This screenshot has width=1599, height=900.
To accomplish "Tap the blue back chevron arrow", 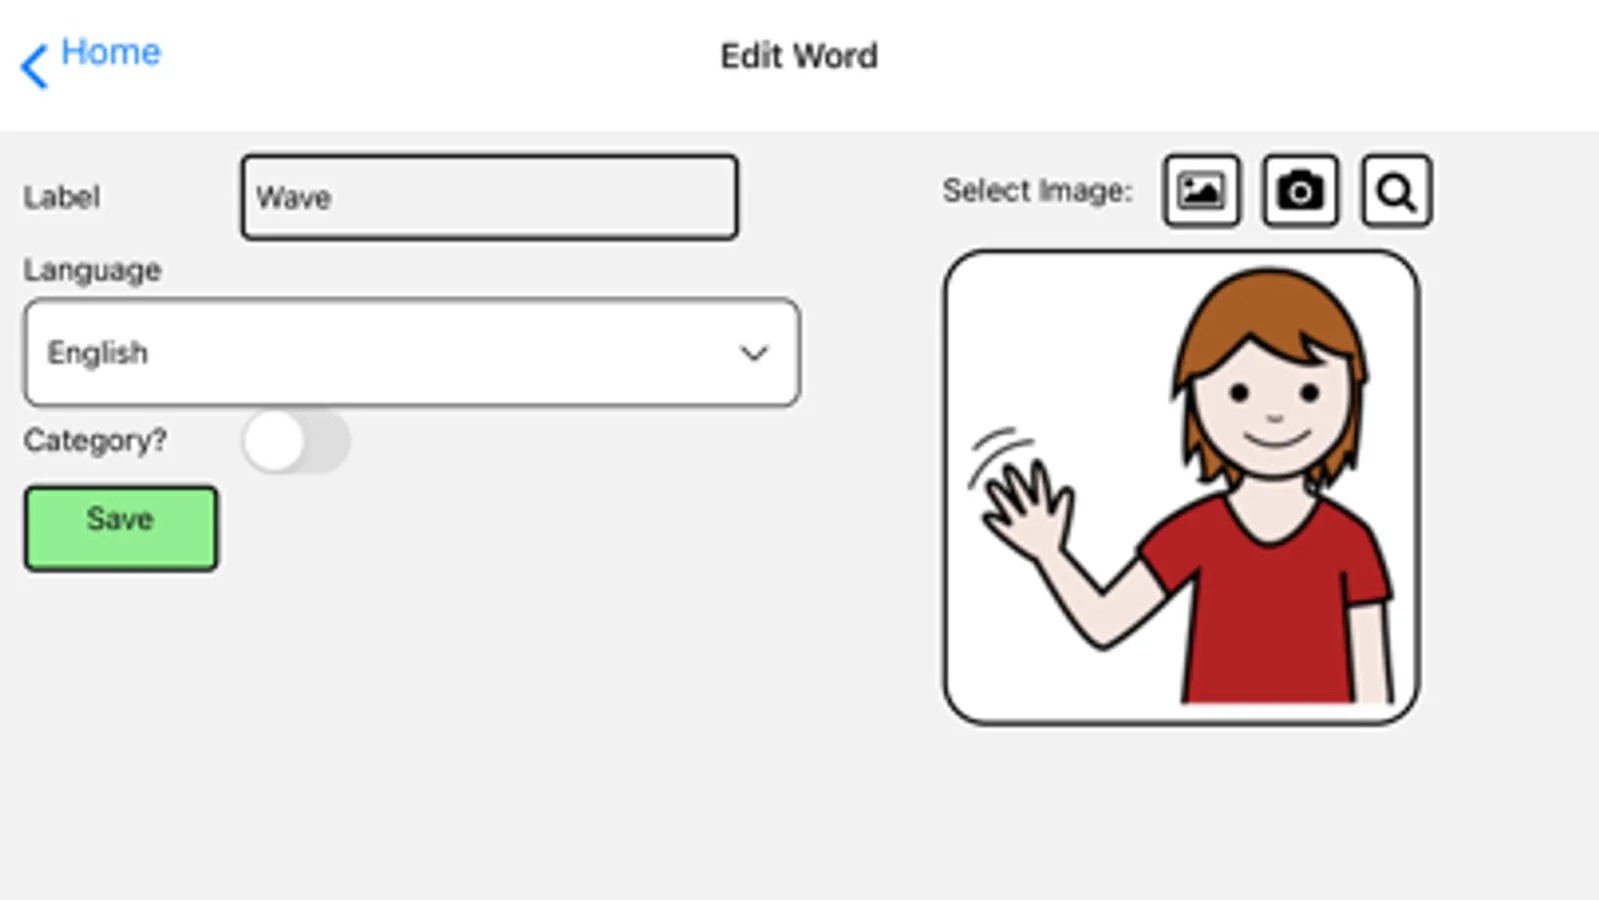I will pyautogui.click(x=34, y=67).
